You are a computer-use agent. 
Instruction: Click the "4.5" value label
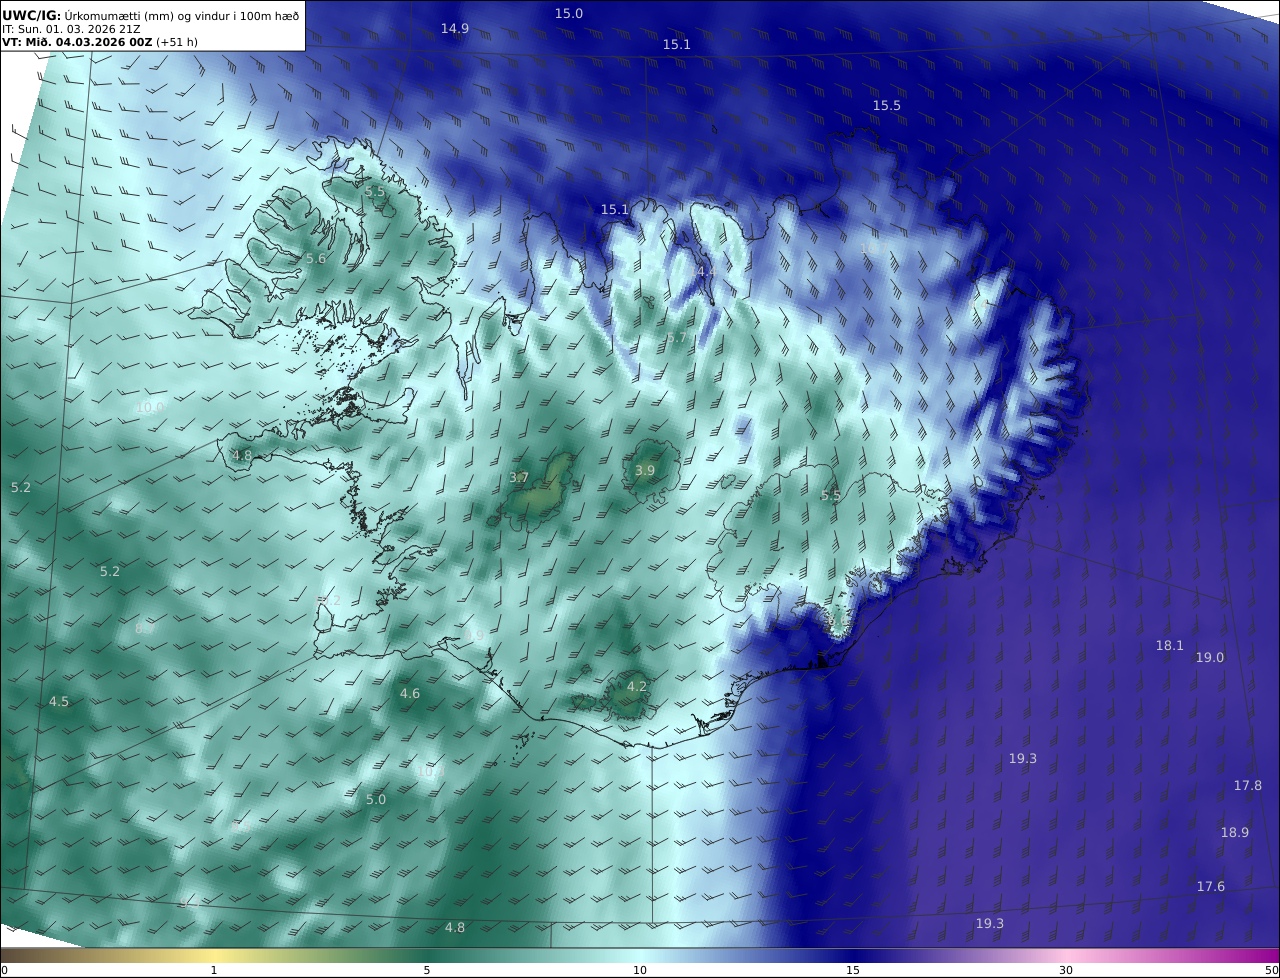click(59, 702)
